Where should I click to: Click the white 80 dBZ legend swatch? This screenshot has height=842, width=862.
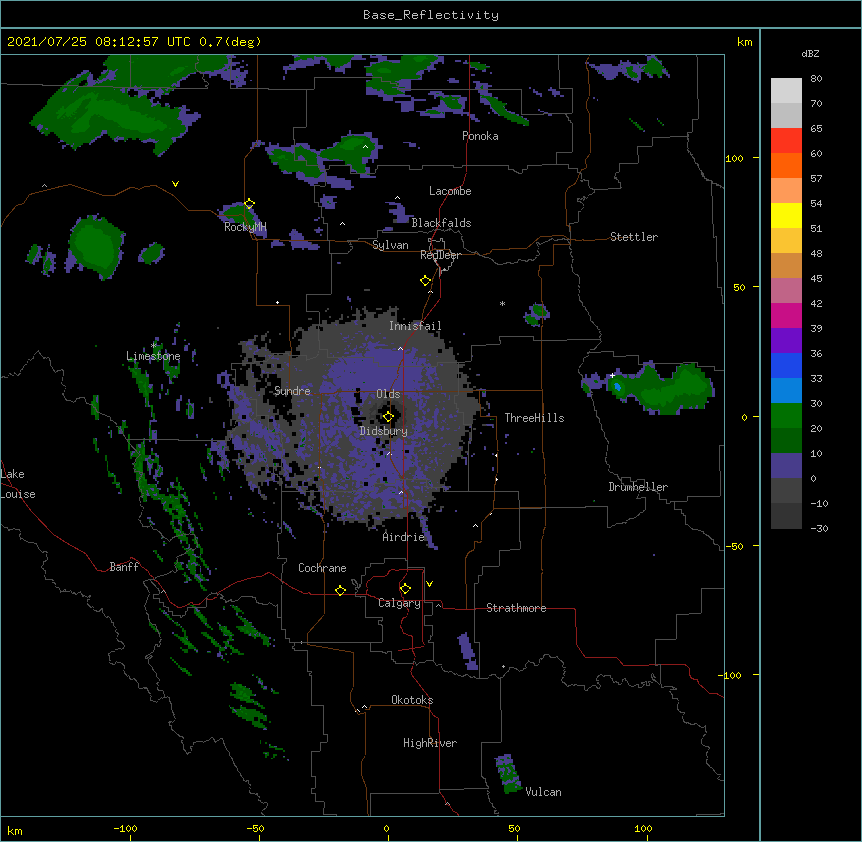786,91
